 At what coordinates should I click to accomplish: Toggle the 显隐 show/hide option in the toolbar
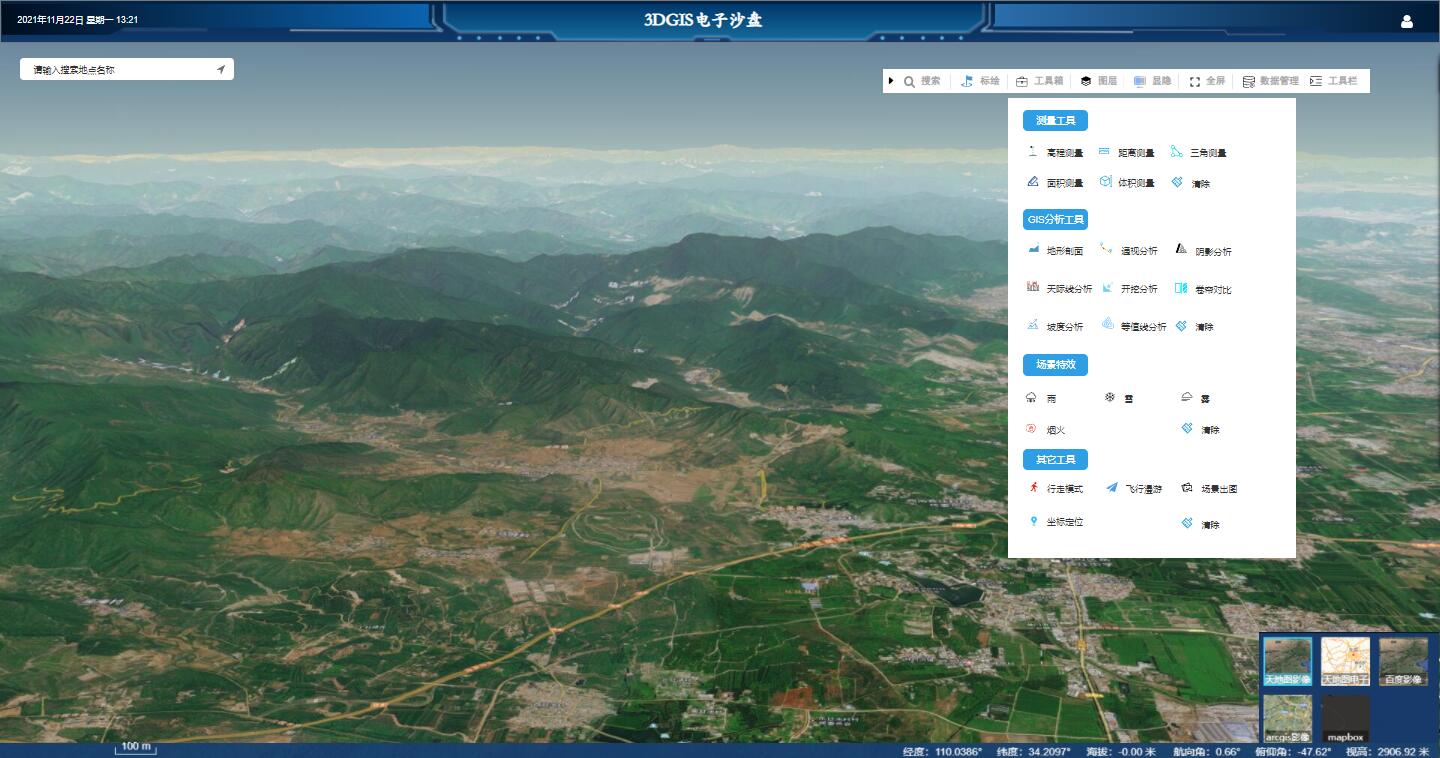1152,81
